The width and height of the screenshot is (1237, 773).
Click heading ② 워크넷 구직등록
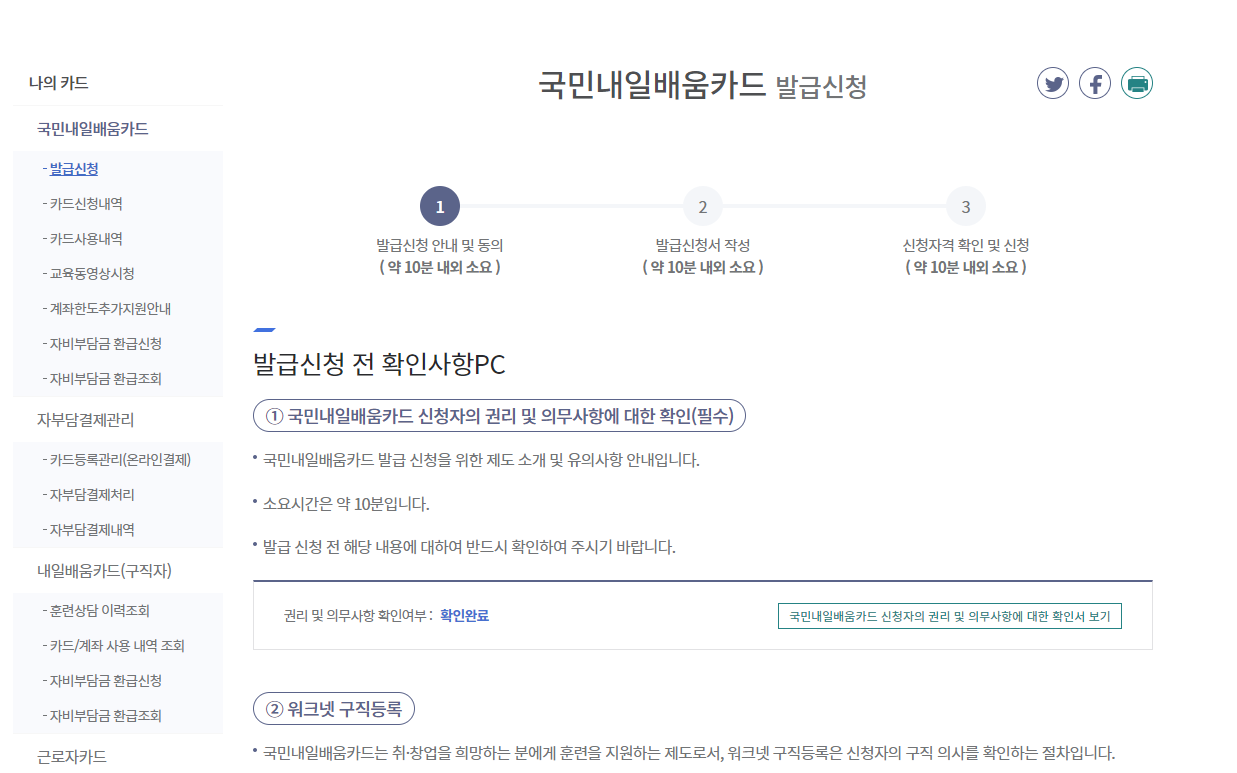(x=334, y=709)
